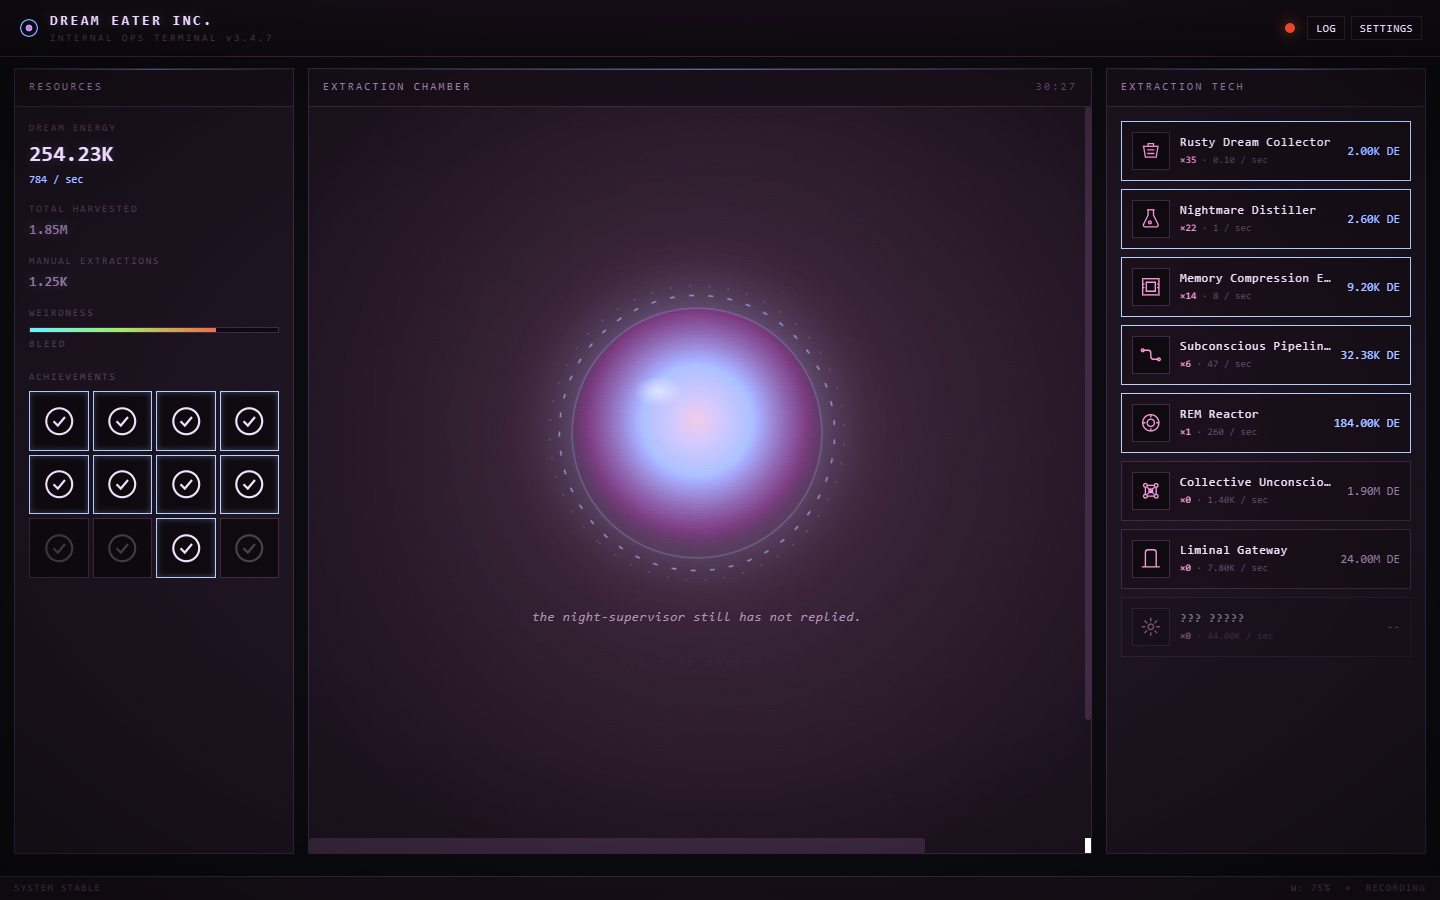
Task: Click the ACHIEVEMENTS section label
Action: point(72,377)
